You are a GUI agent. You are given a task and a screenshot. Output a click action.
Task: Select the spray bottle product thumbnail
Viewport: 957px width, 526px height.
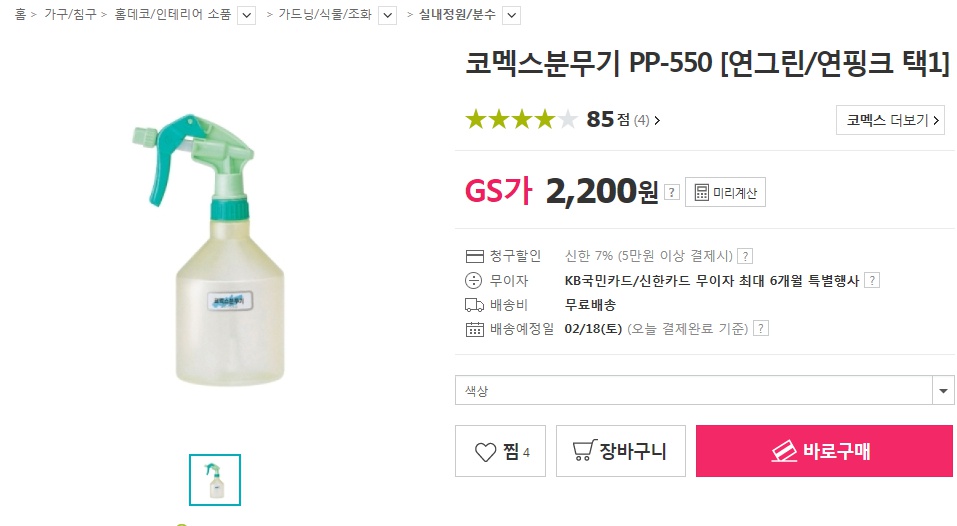pyautogui.click(x=215, y=480)
